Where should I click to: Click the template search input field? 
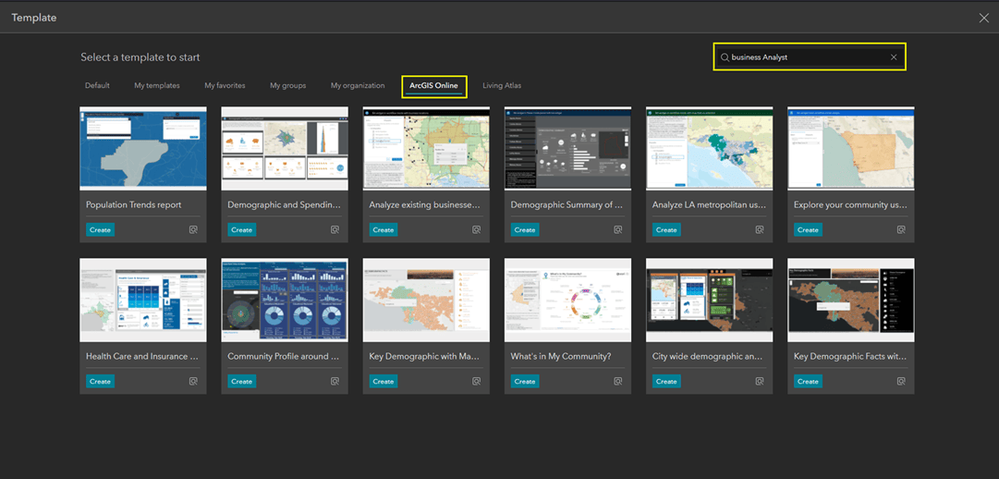[809, 57]
